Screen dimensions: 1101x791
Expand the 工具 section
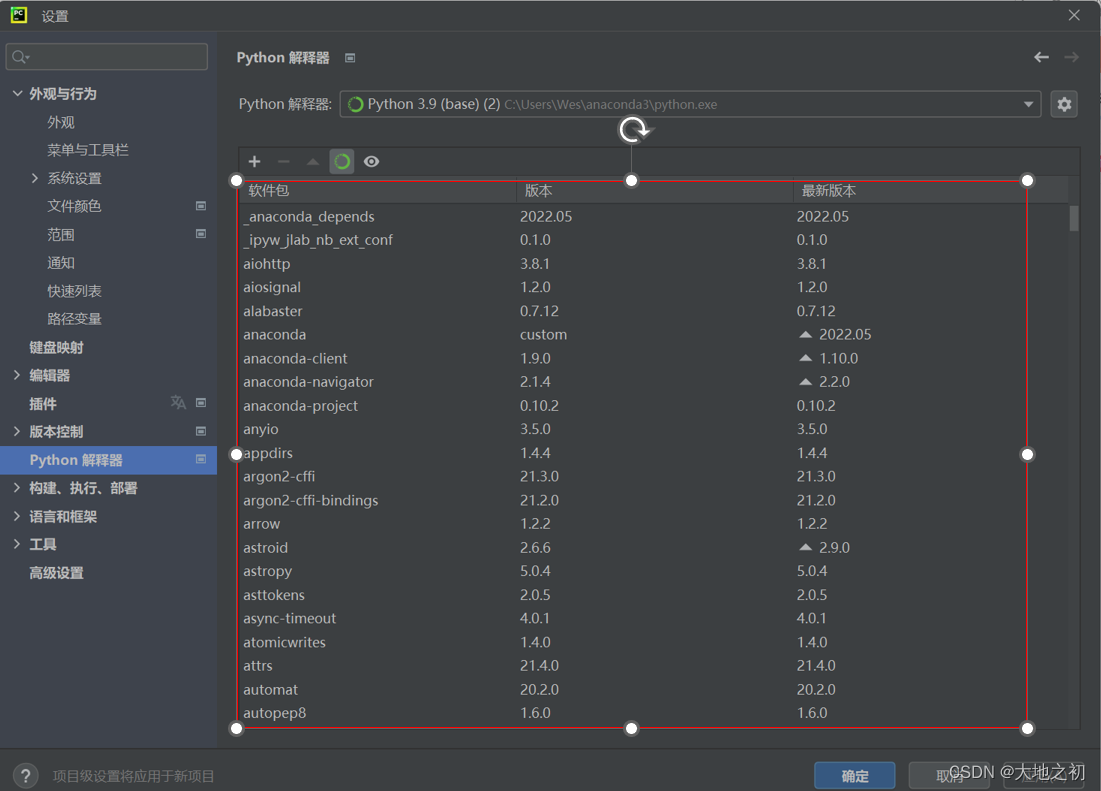[17, 544]
